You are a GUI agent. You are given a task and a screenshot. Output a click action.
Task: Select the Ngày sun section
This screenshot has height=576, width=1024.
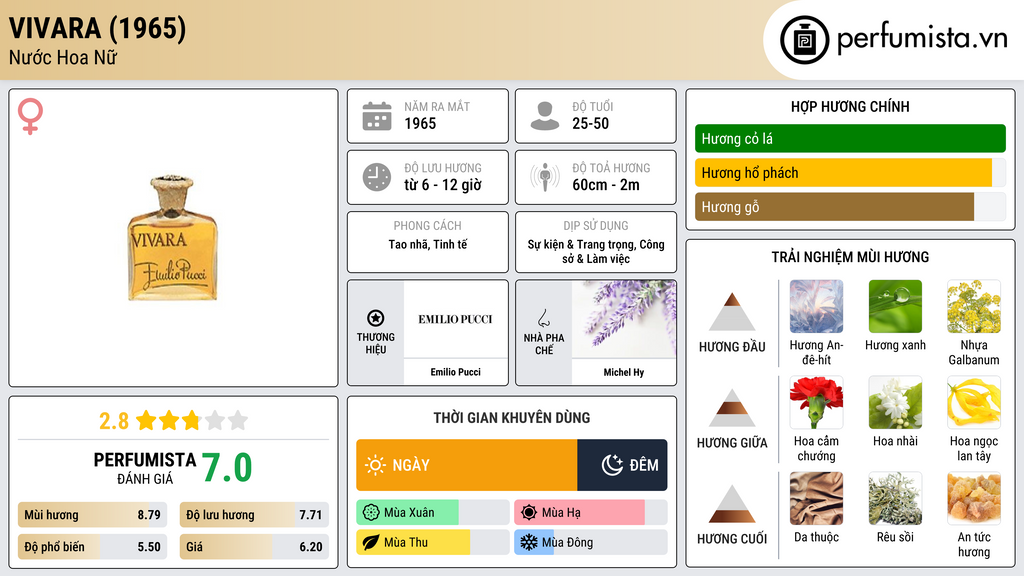tap(466, 465)
